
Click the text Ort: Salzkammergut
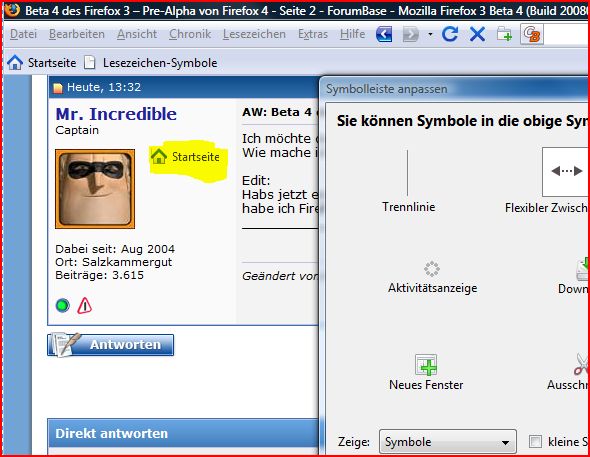coord(114,262)
